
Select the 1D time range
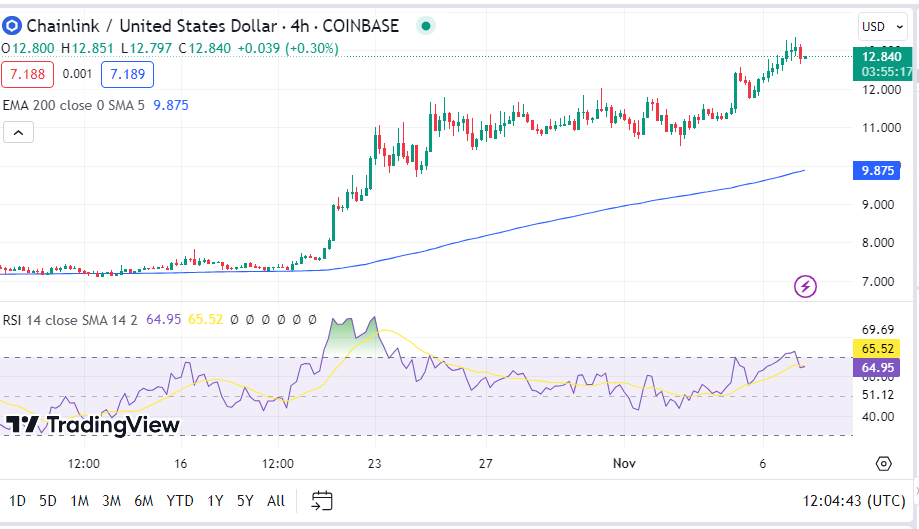[18, 500]
